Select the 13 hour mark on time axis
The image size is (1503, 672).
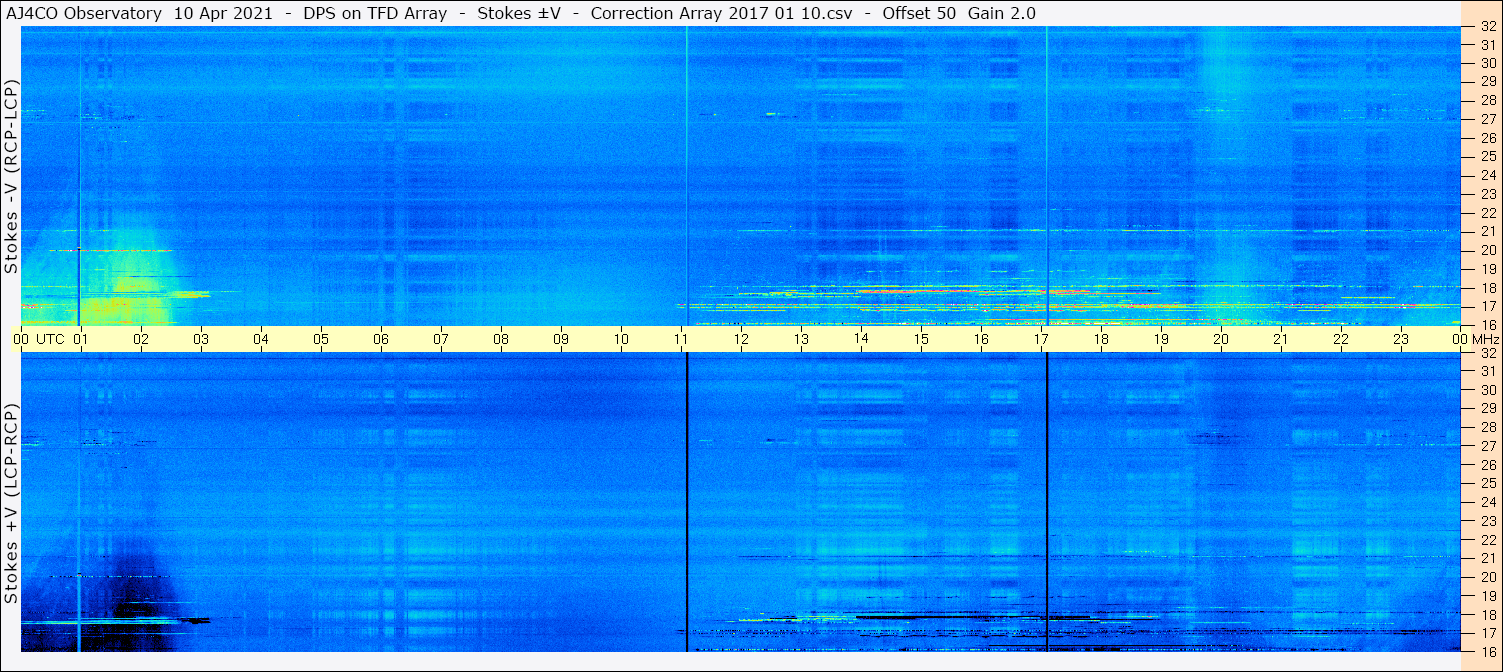coord(801,339)
